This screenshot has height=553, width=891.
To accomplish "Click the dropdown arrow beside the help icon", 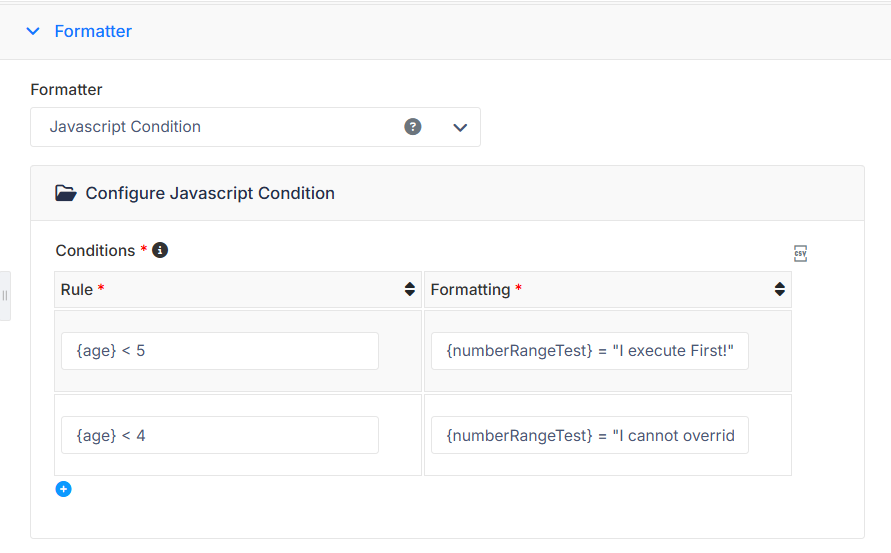I will tap(460, 127).
